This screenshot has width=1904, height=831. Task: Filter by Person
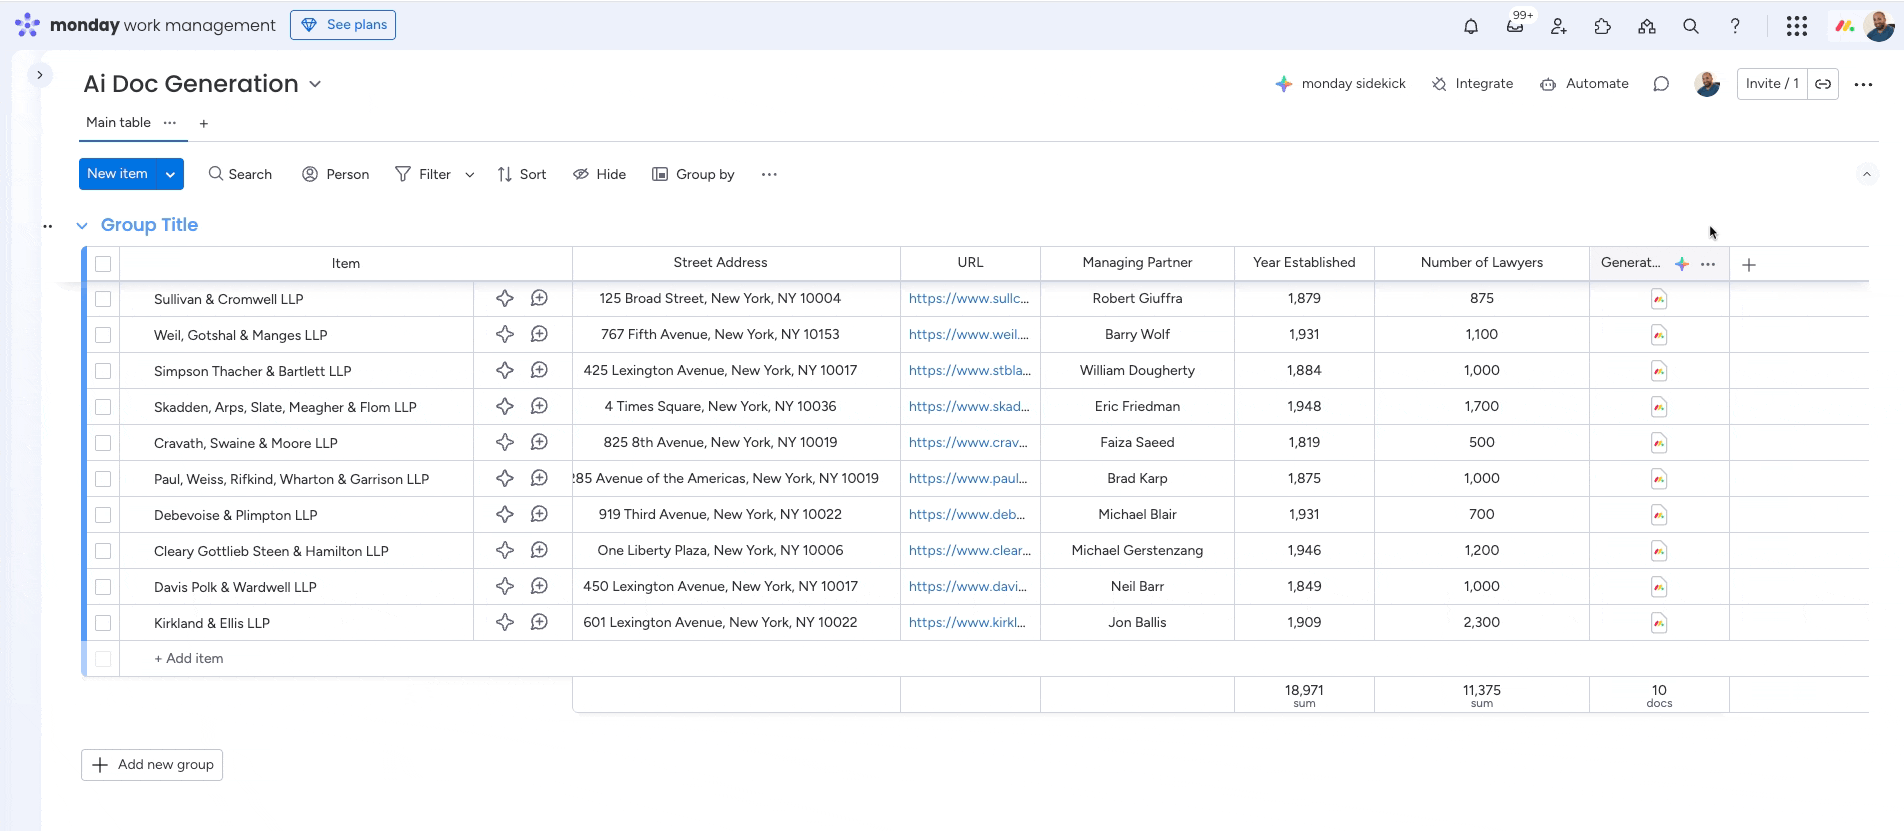click(x=336, y=174)
